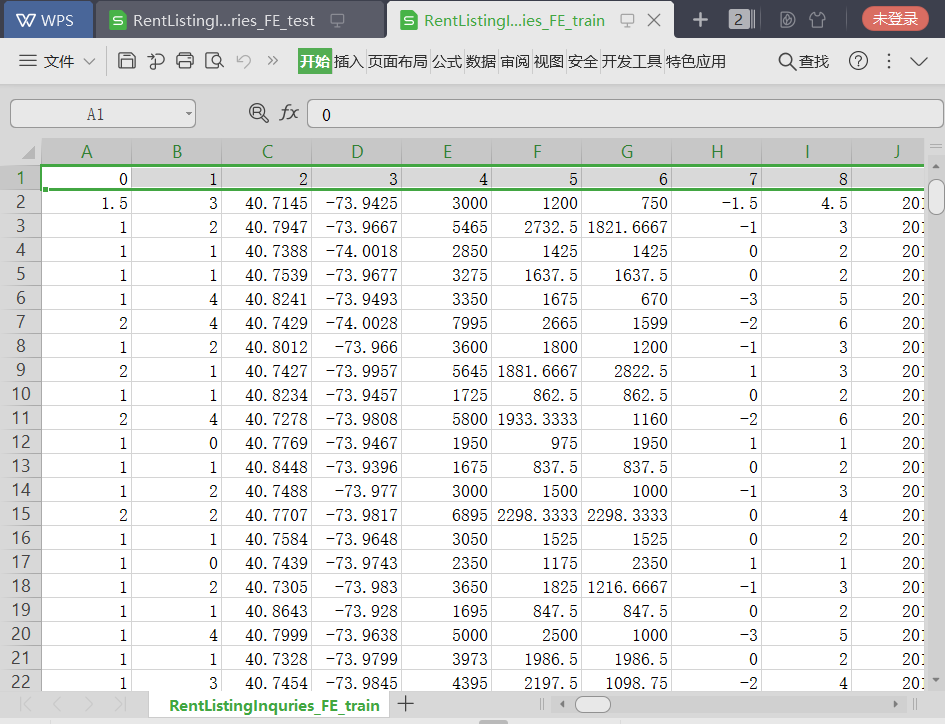
Task: Open the insert function fx icon
Action: tap(289, 112)
